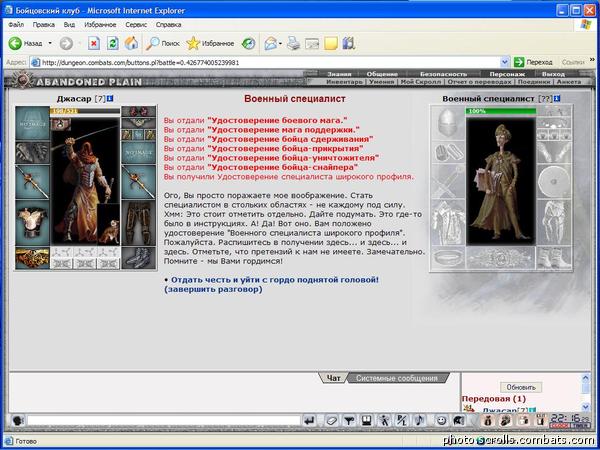Open the Отчет о переводах submenu link
The height and width of the screenshot is (450, 600).
(x=479, y=82)
